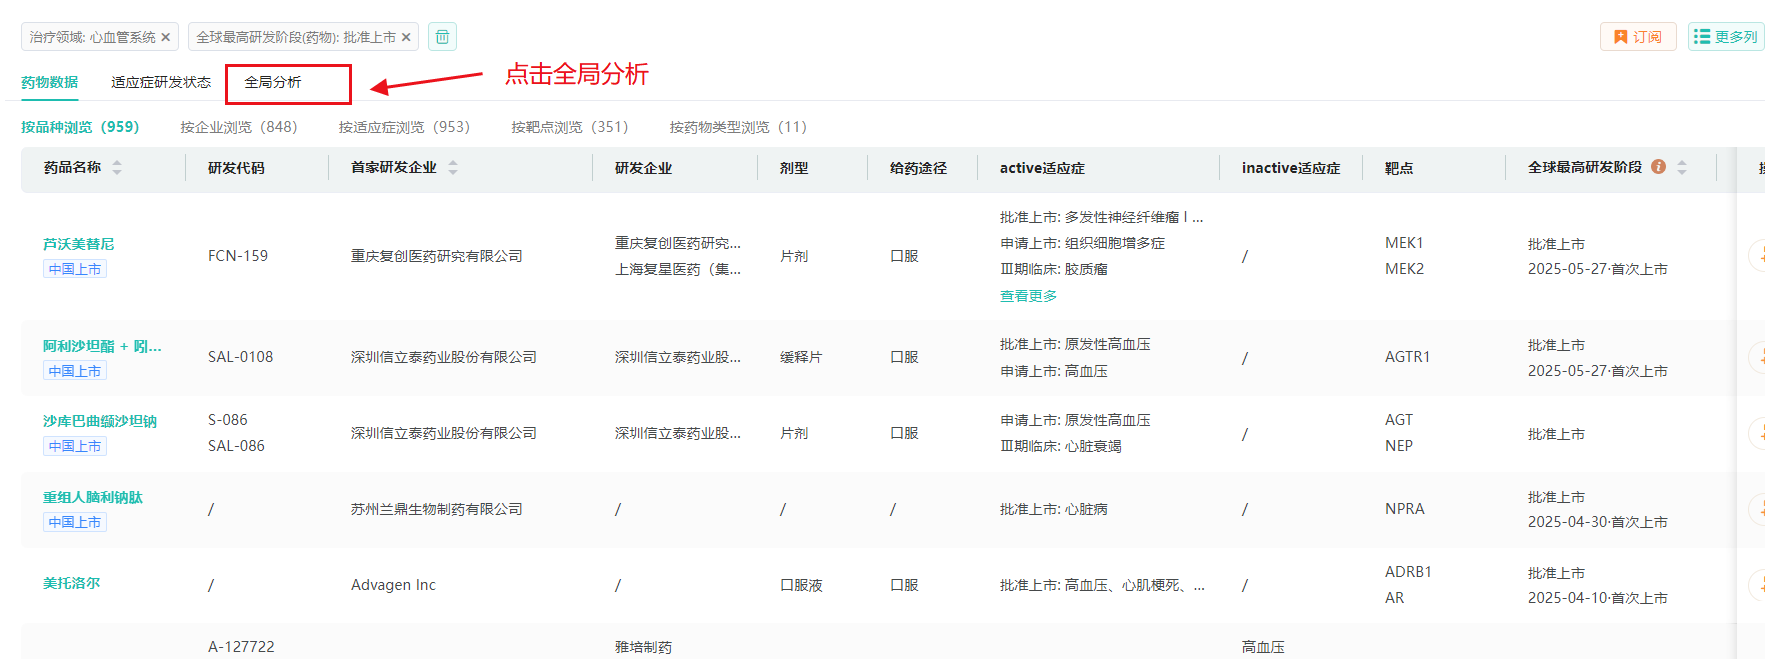Click the 给药途径 column header
Screen dimensions: 1765x659
coord(918,168)
